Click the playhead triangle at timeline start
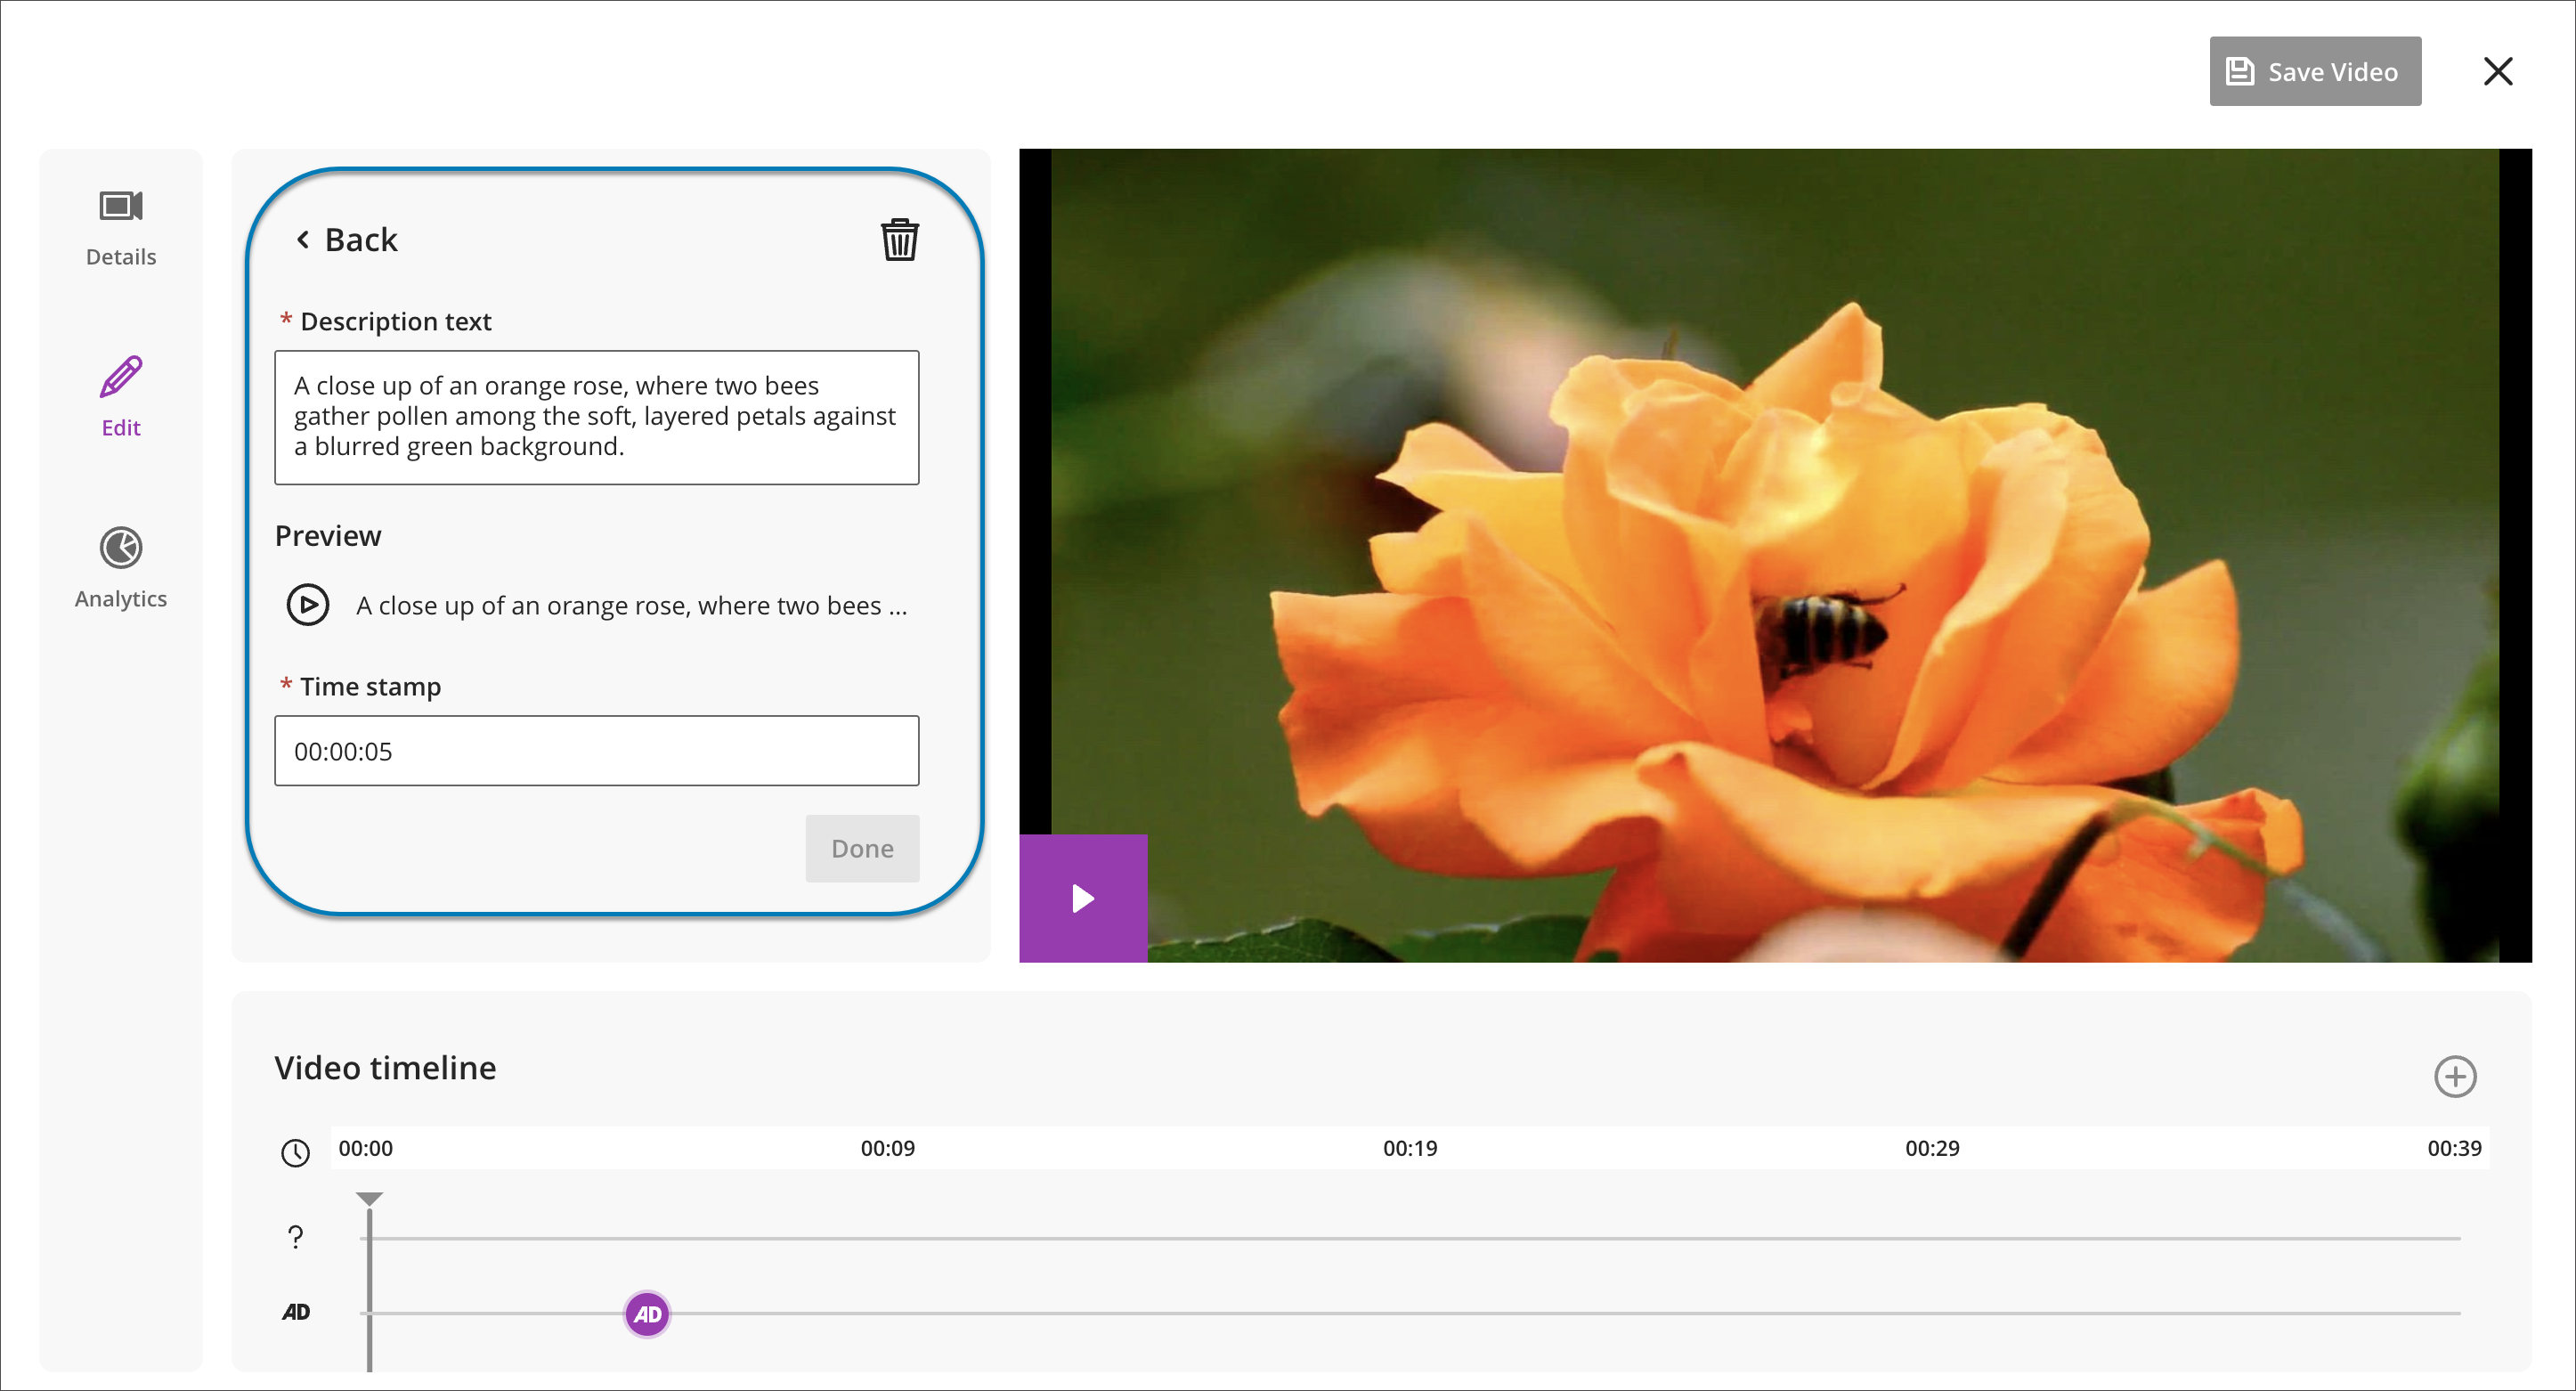Viewport: 2576px width, 1391px height. (370, 1198)
